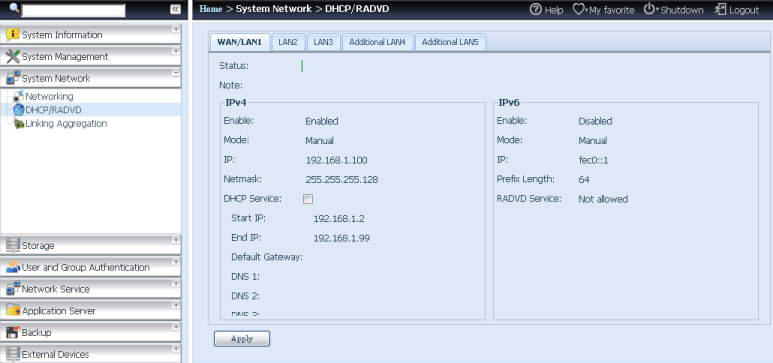Click the IPv6 Mode value Manual
773x363 pixels.
[x=593, y=141]
